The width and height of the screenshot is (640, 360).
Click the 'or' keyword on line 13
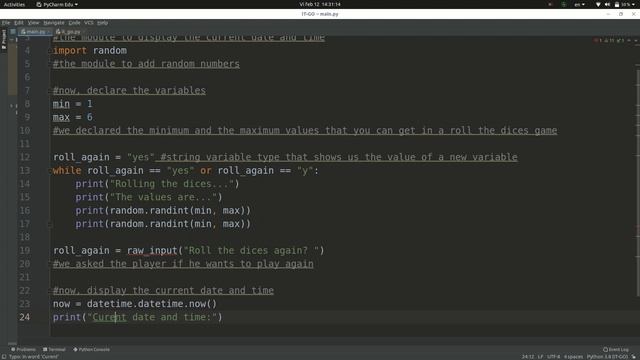[206, 171]
